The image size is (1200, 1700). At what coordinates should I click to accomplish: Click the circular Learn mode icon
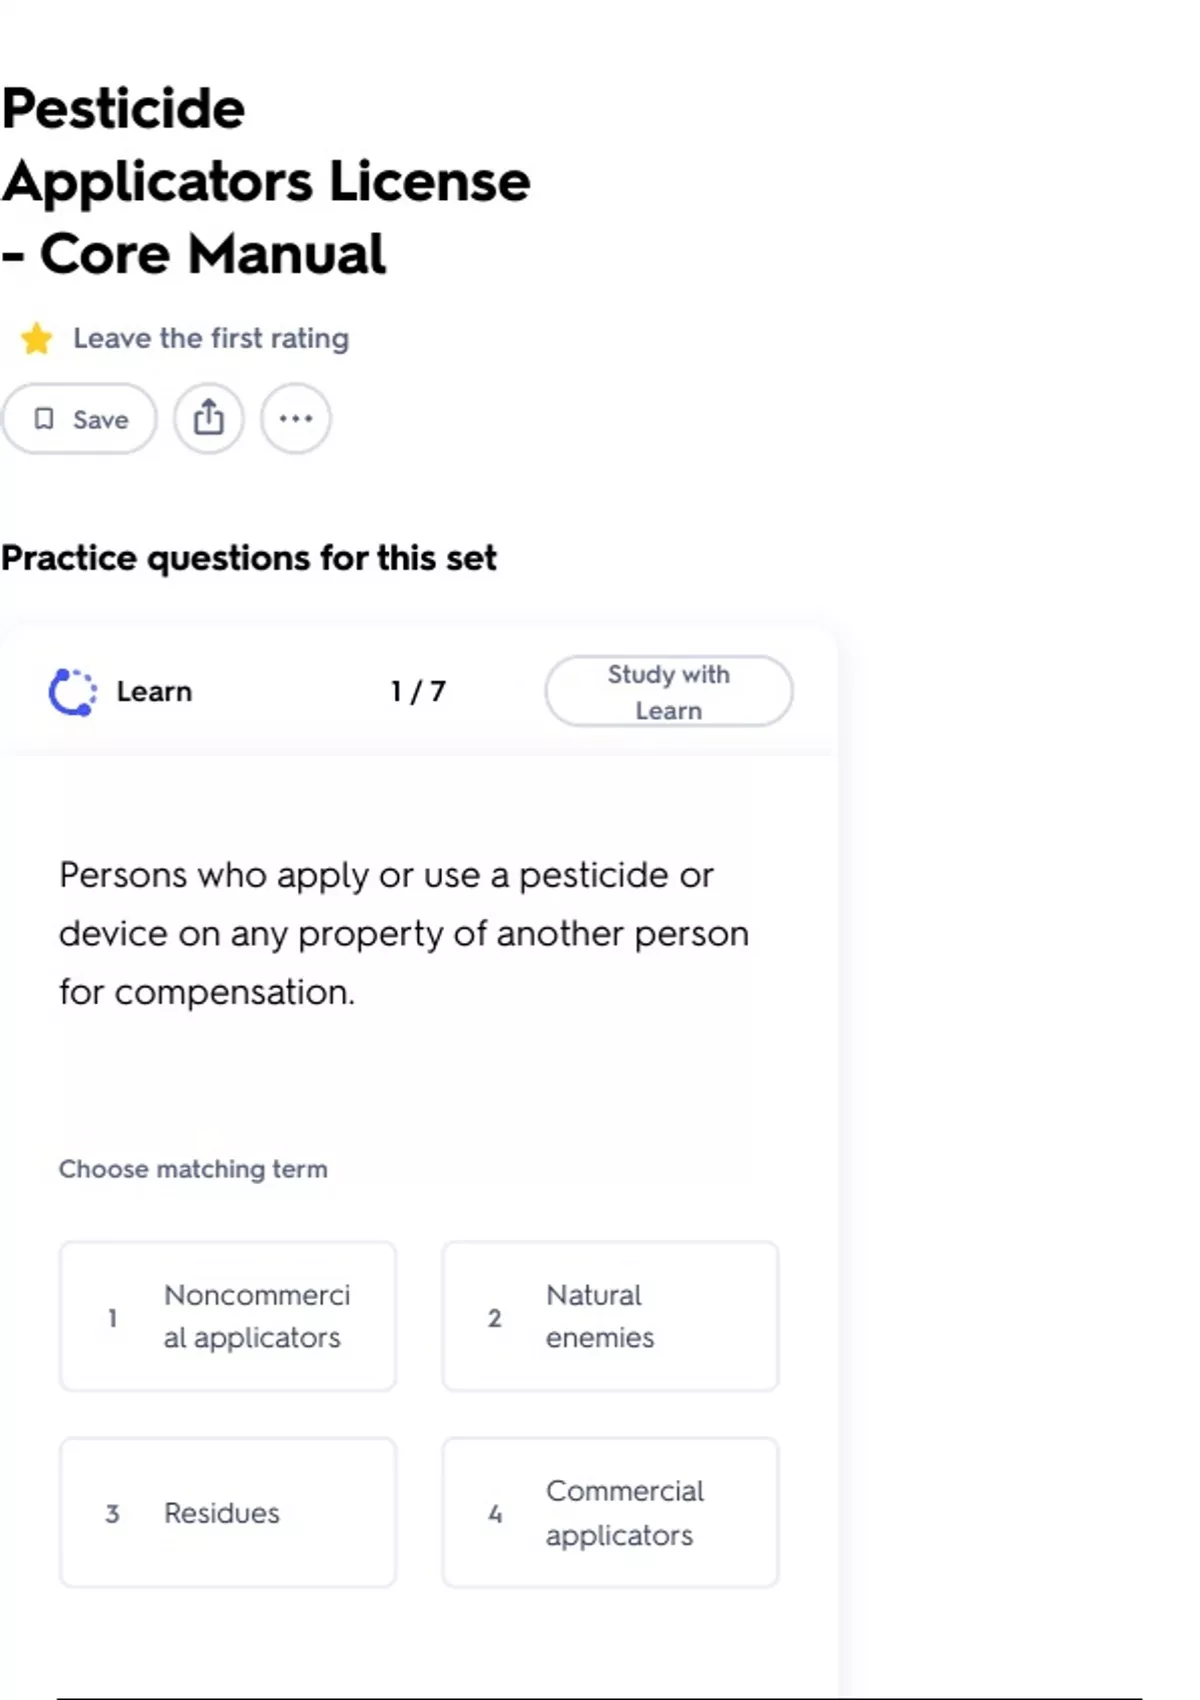point(72,692)
